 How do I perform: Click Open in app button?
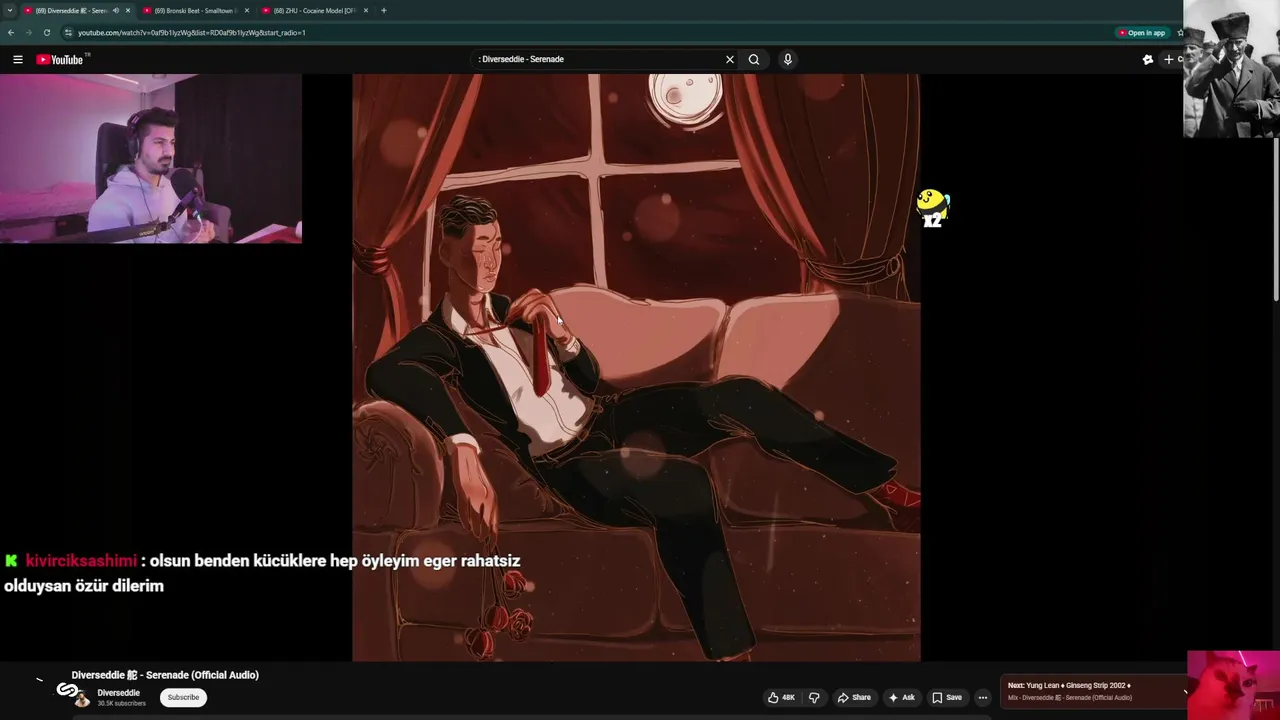(1142, 32)
